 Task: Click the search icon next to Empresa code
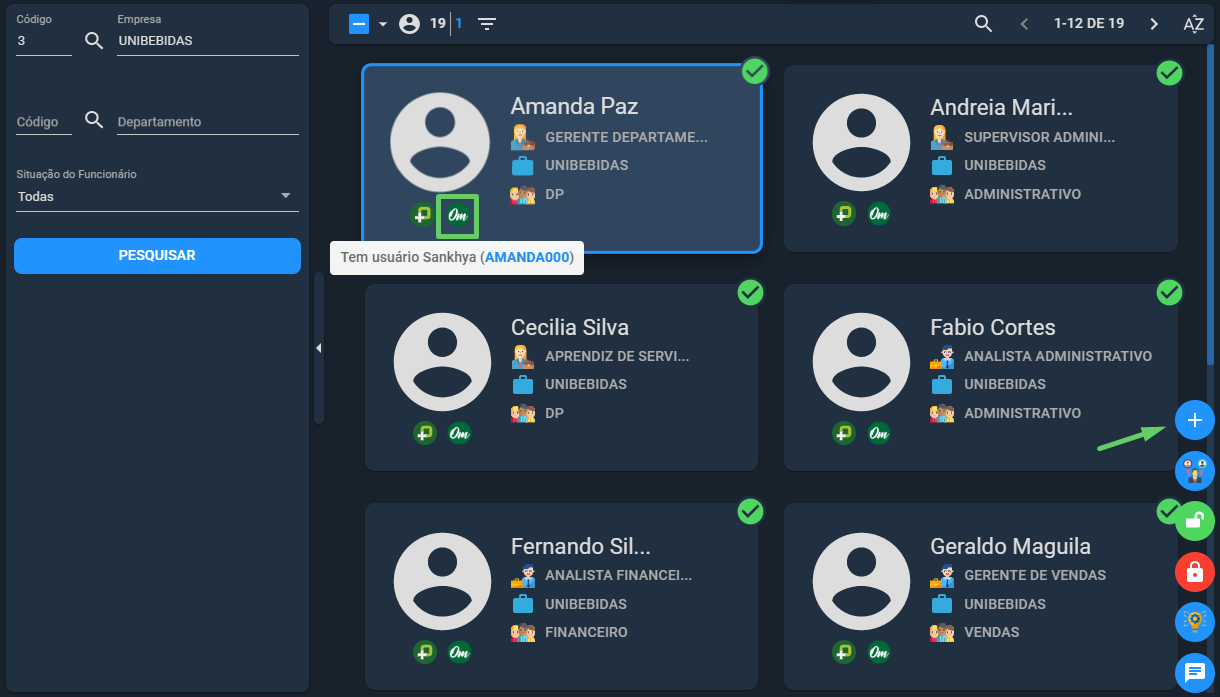pos(94,41)
